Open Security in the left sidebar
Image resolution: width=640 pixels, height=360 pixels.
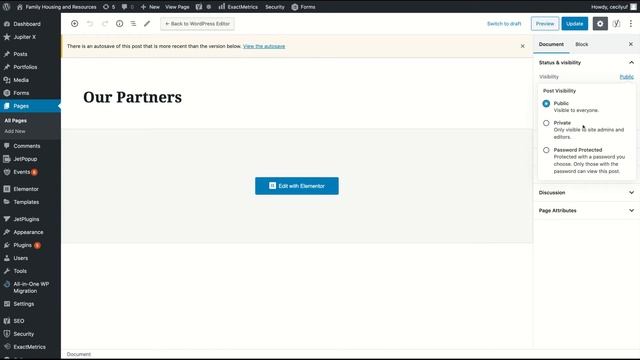click(24, 334)
